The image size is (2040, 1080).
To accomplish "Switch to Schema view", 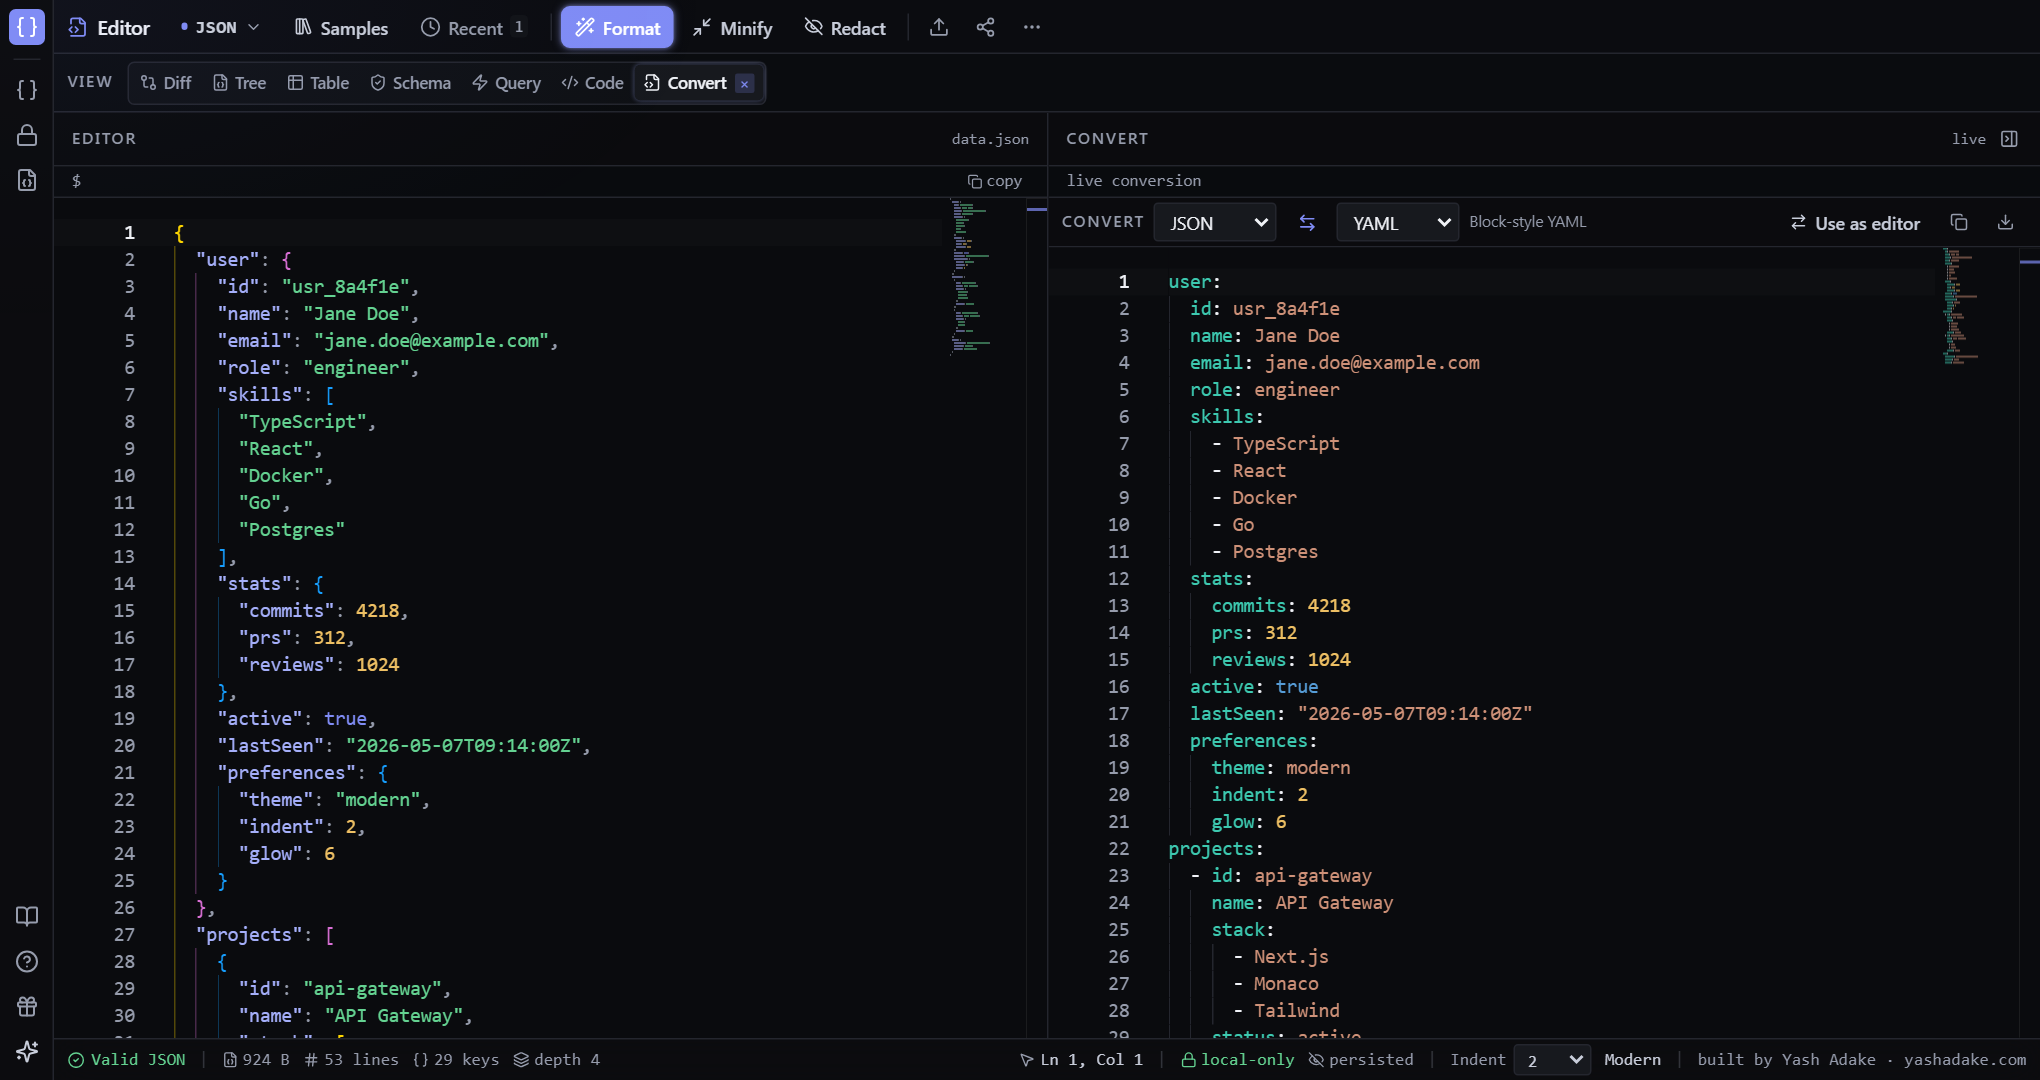I will pyautogui.click(x=410, y=83).
